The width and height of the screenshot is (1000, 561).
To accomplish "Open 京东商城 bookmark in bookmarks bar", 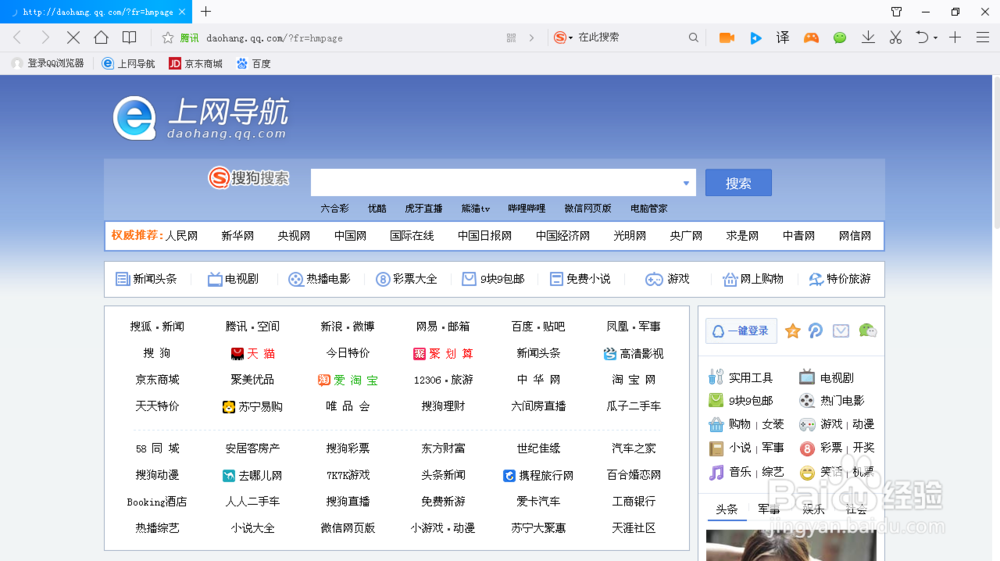I will click(195, 63).
